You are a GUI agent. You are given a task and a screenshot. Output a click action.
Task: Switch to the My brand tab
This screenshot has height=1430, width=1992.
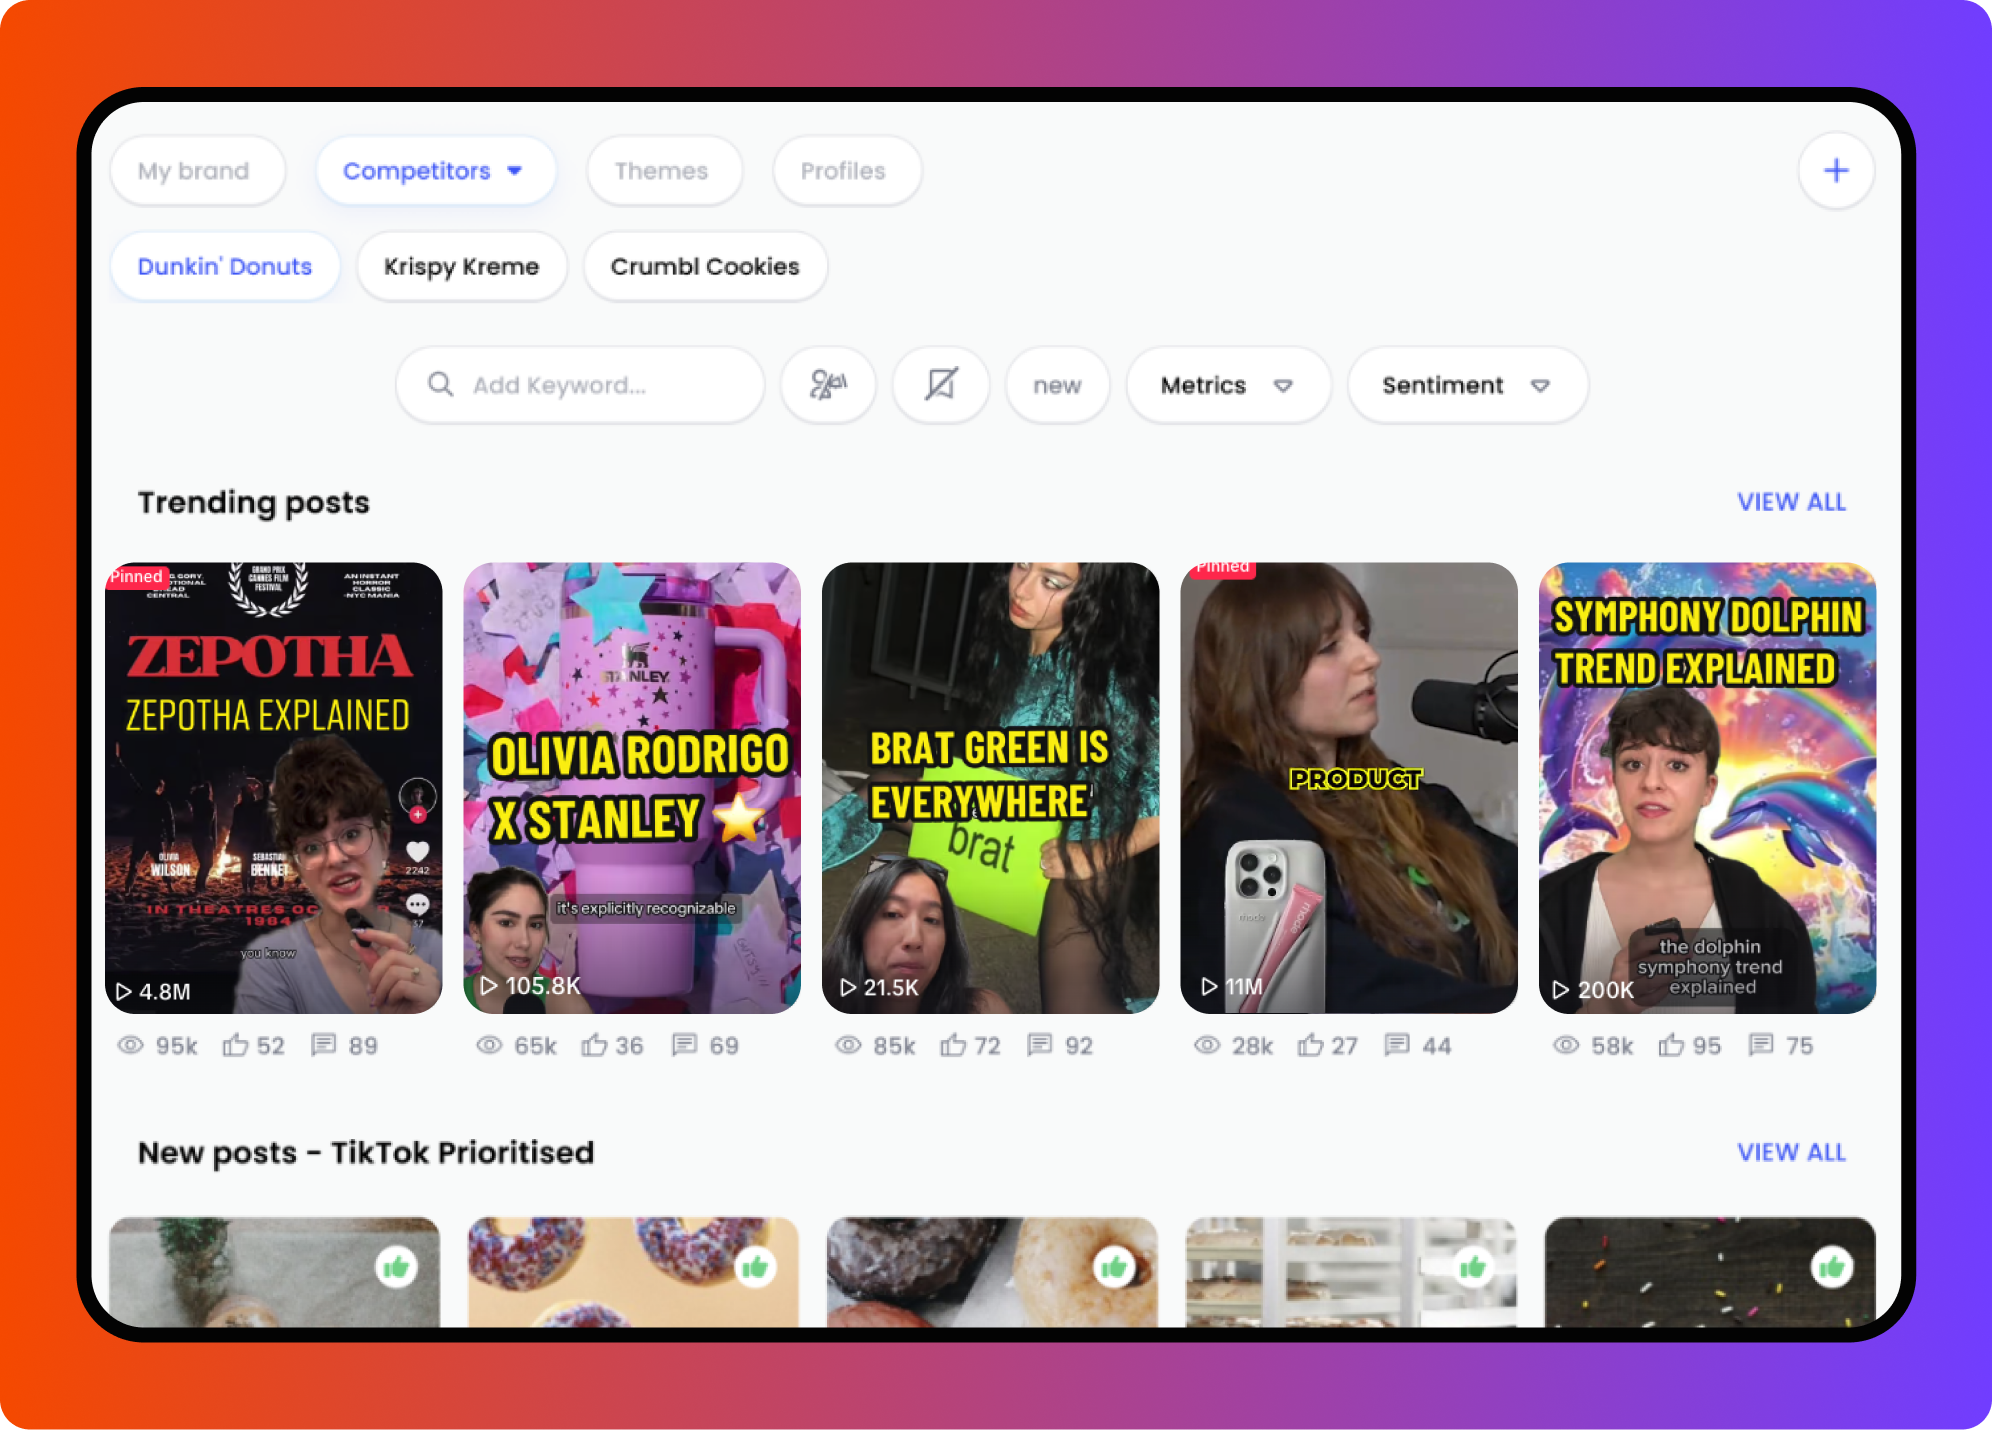point(194,171)
